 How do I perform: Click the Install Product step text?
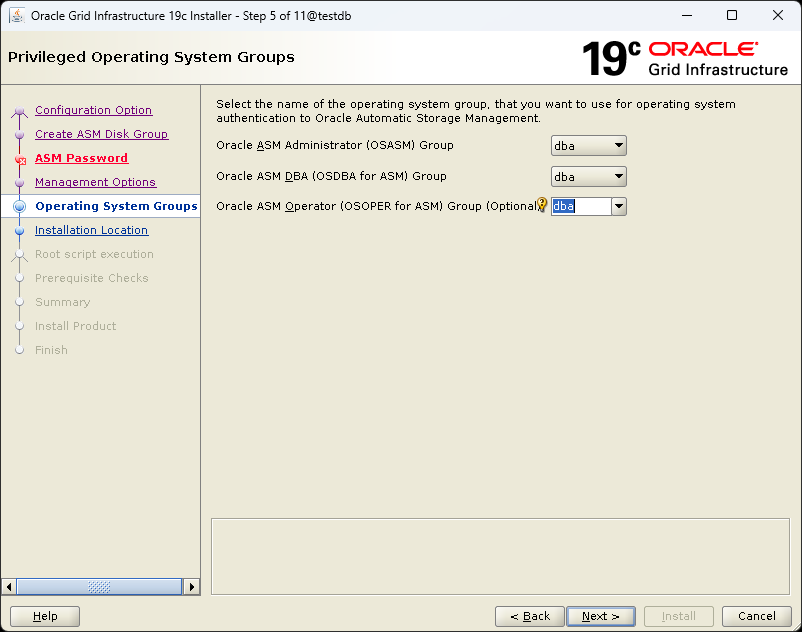point(75,326)
